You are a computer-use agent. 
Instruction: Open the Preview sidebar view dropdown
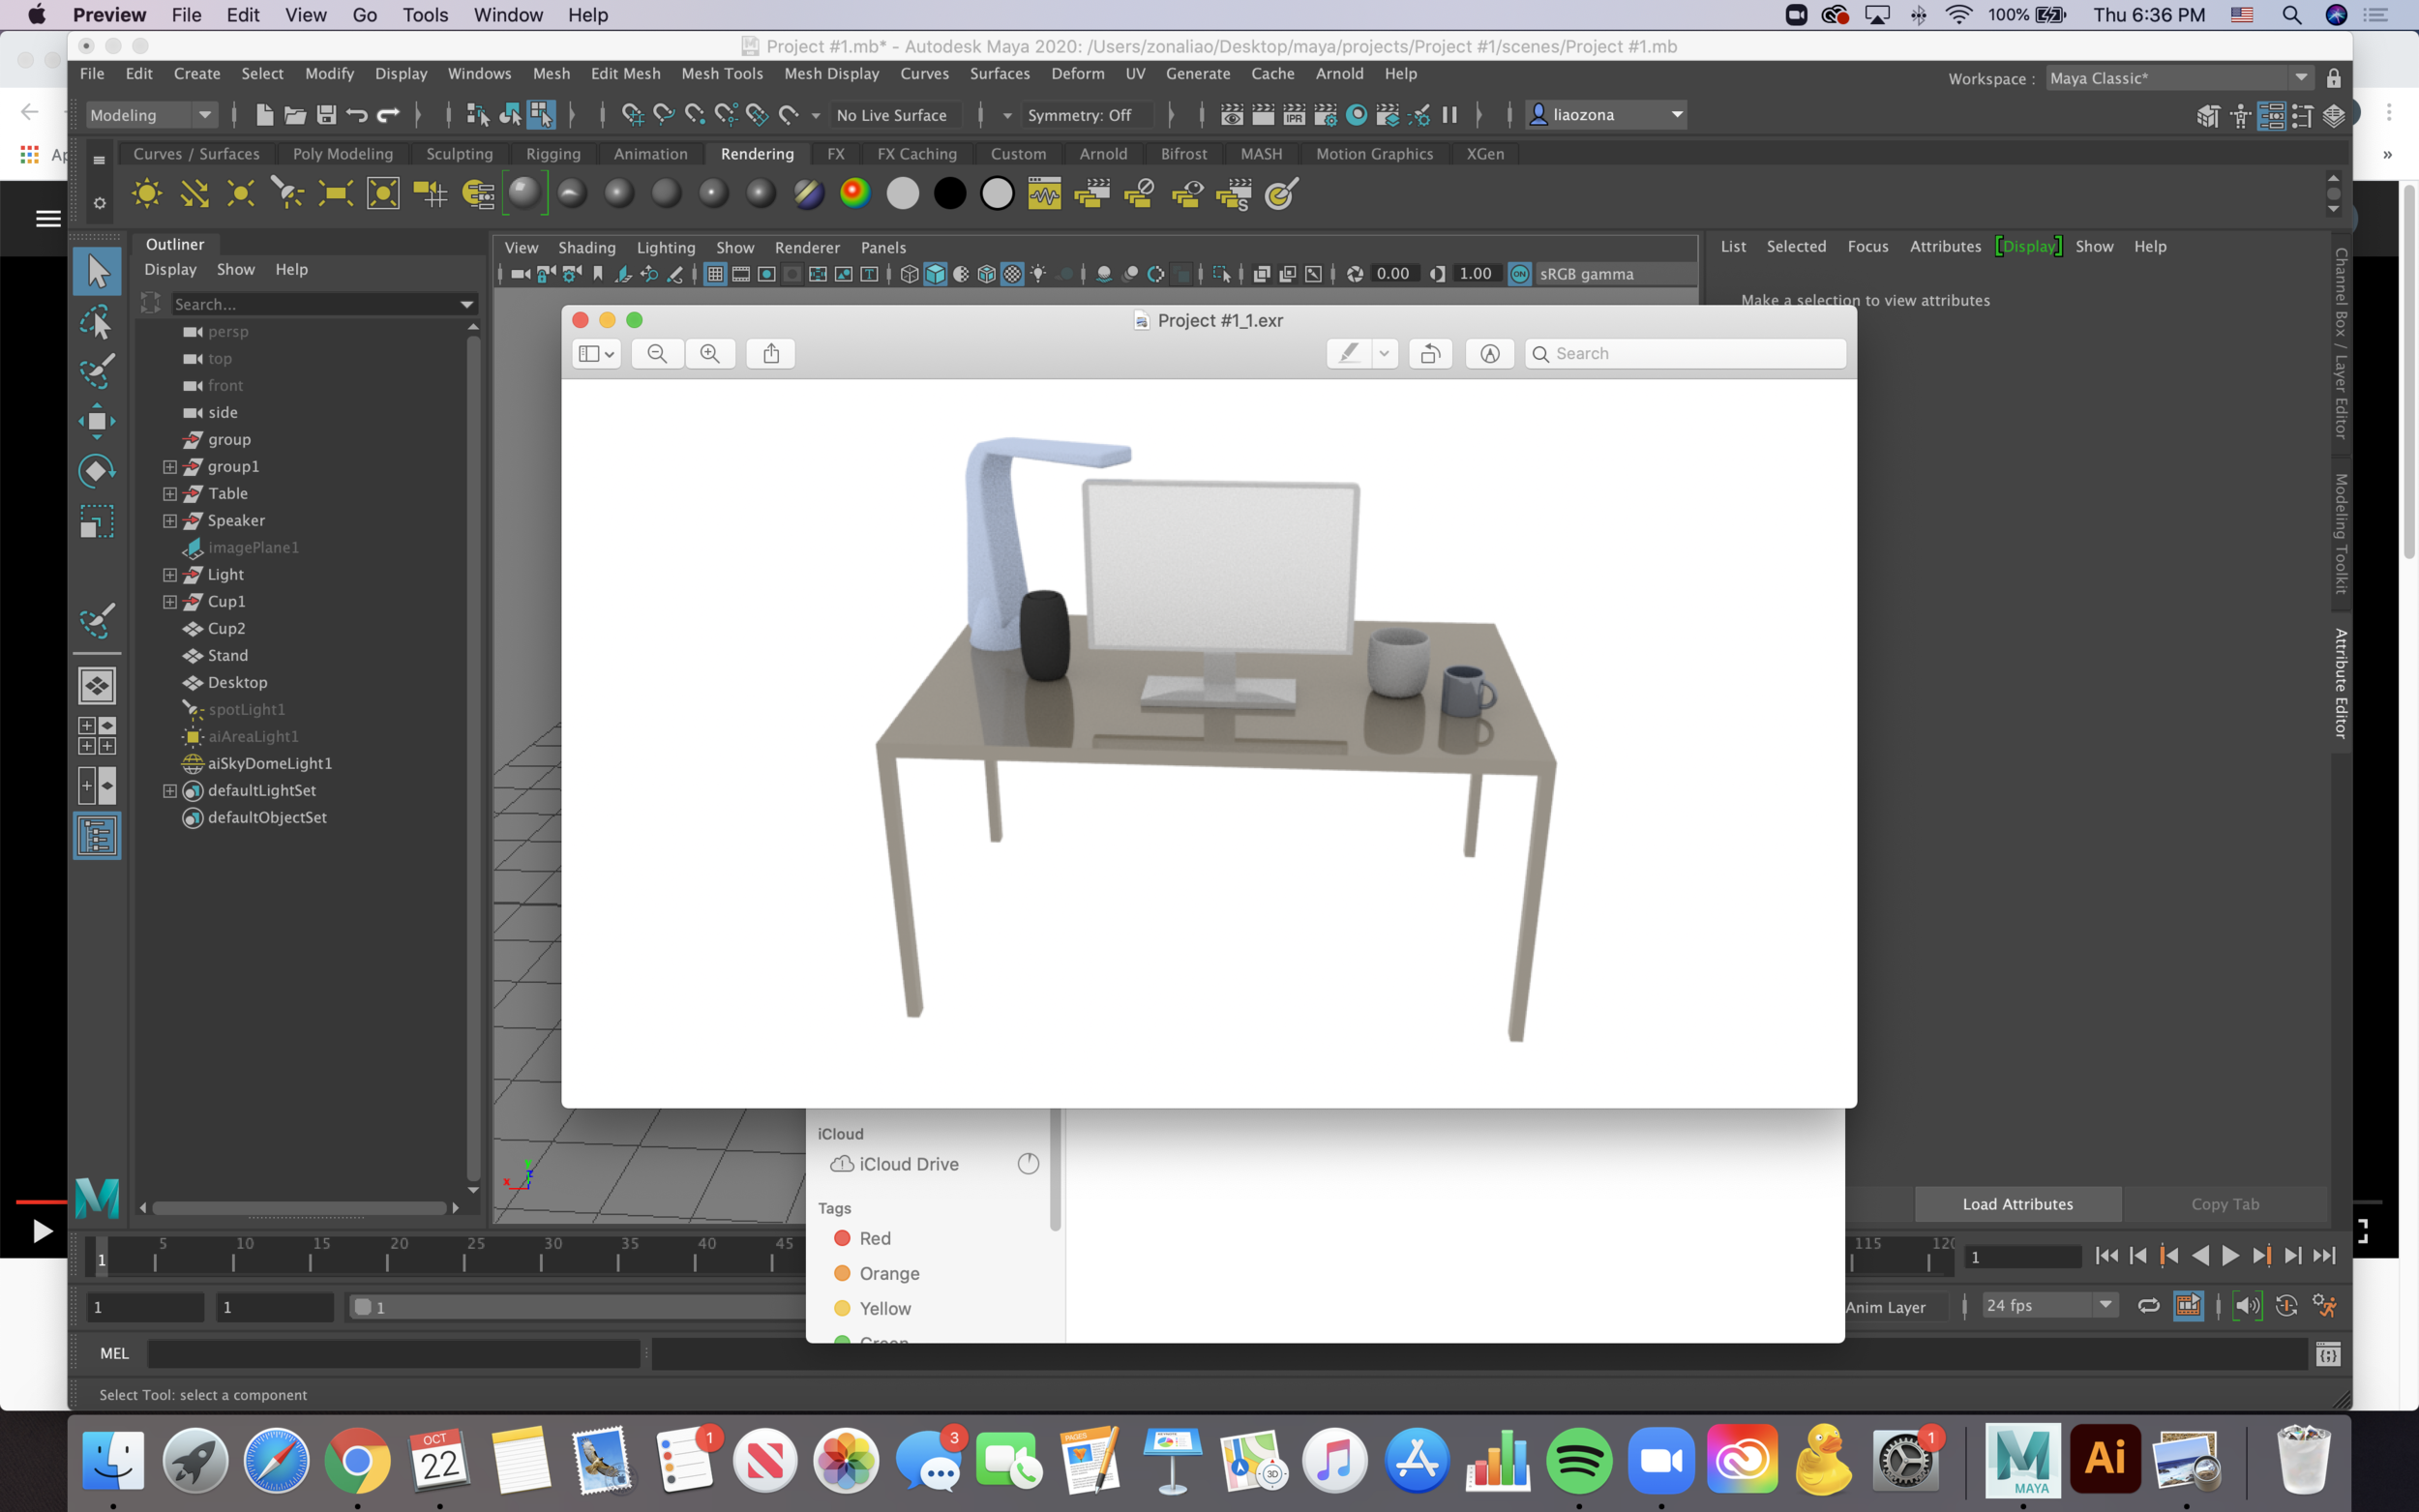(x=596, y=353)
